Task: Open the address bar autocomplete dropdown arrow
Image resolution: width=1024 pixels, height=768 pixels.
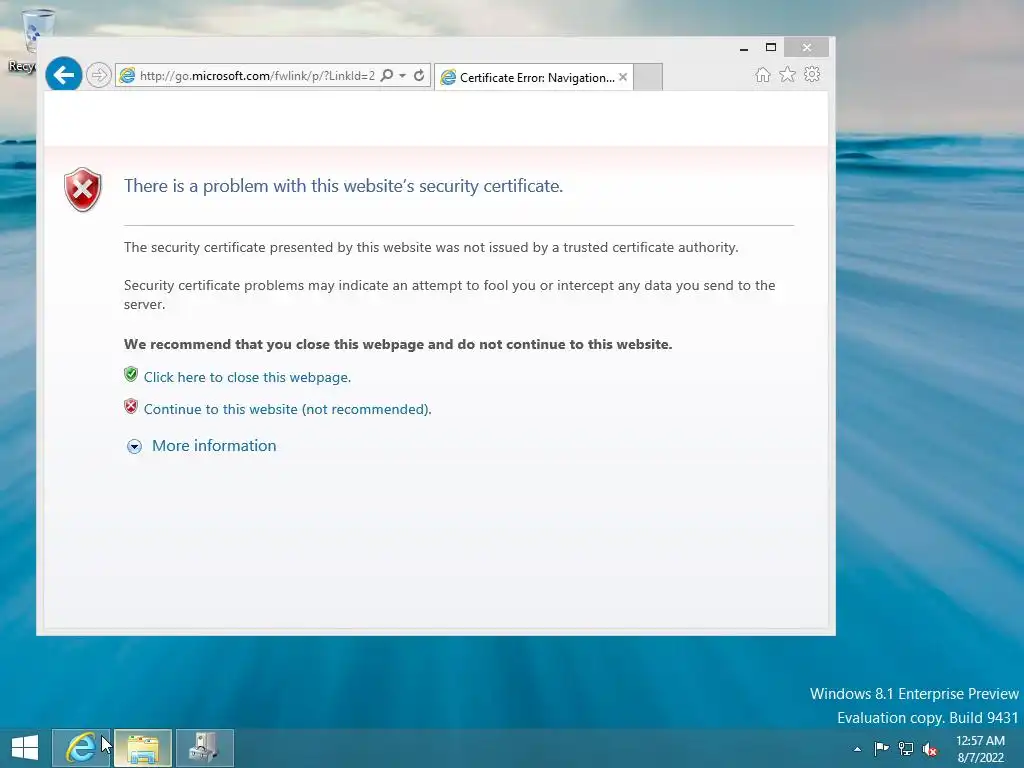Action: click(403, 75)
